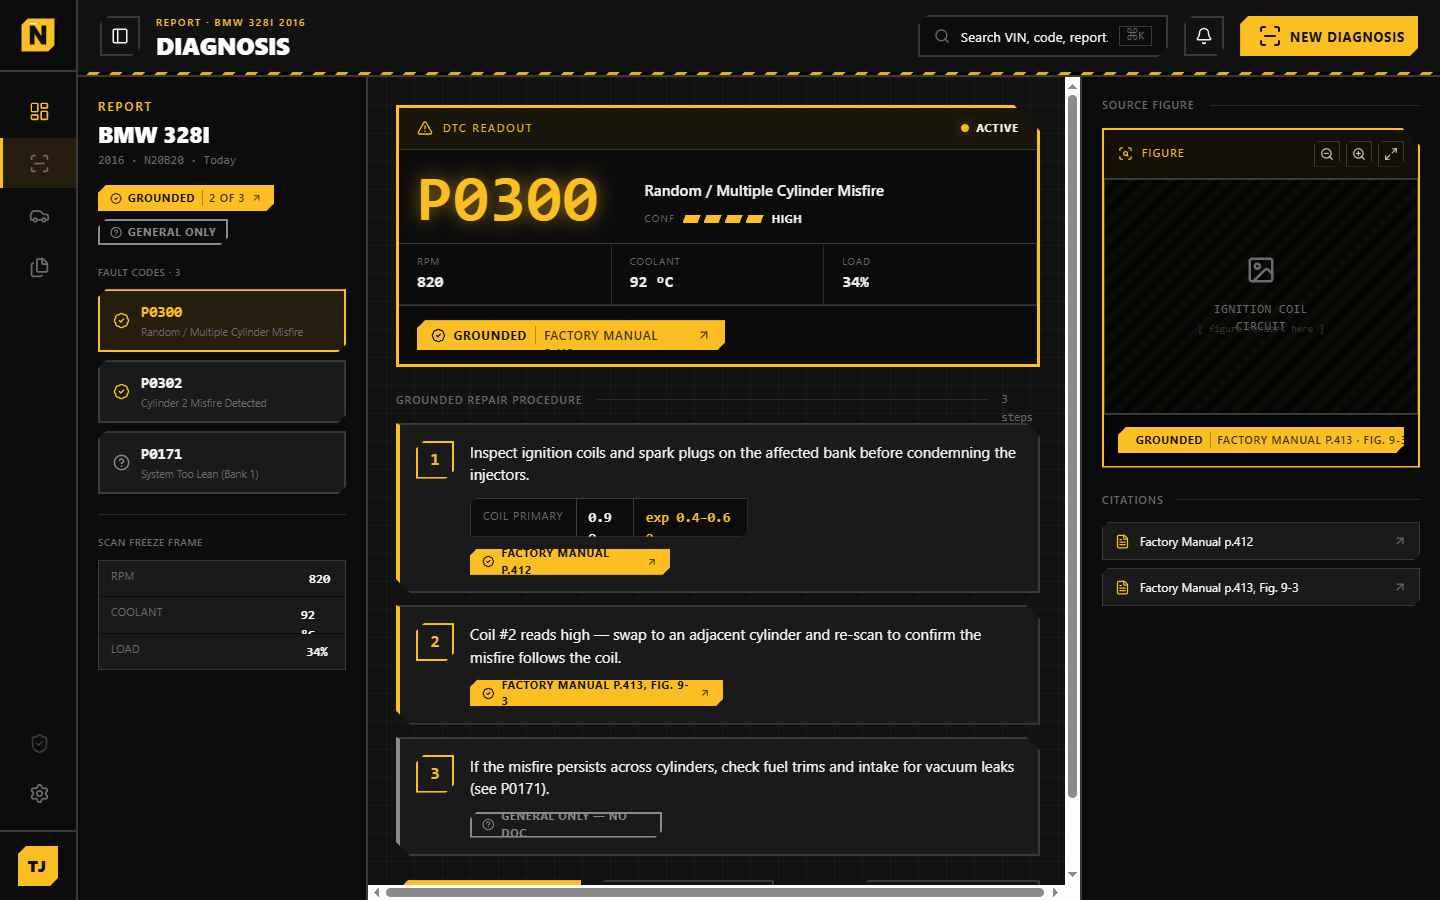
Task: Click the P0302 check status icon
Action: coord(121,392)
